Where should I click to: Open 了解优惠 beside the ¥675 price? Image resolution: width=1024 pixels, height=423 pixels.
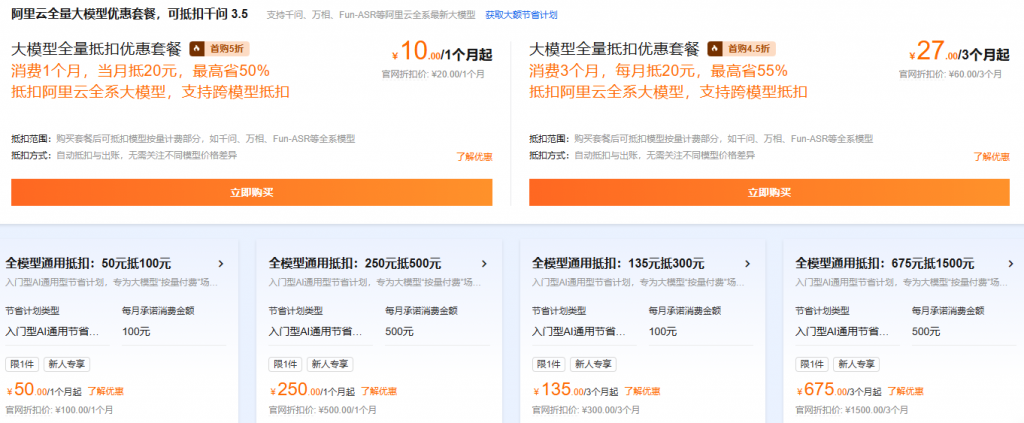click(904, 391)
